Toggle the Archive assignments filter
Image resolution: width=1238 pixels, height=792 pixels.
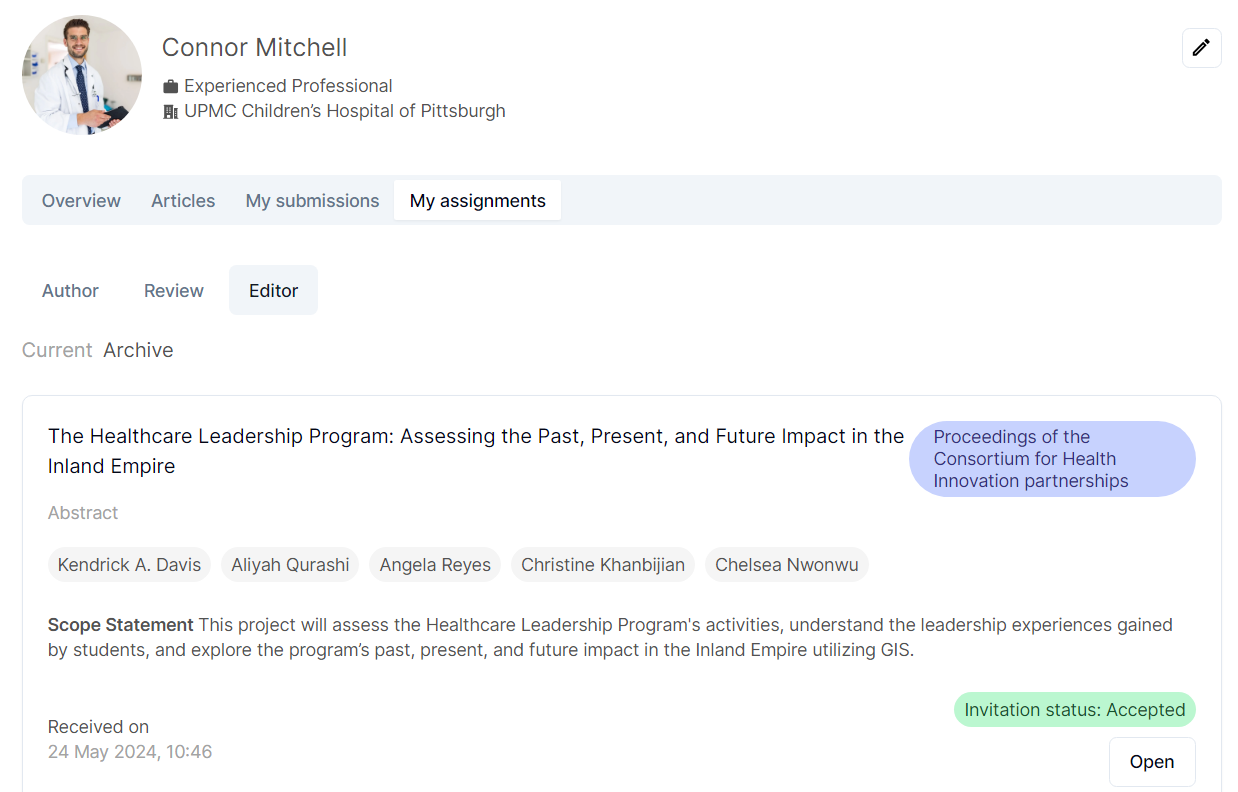click(x=138, y=350)
